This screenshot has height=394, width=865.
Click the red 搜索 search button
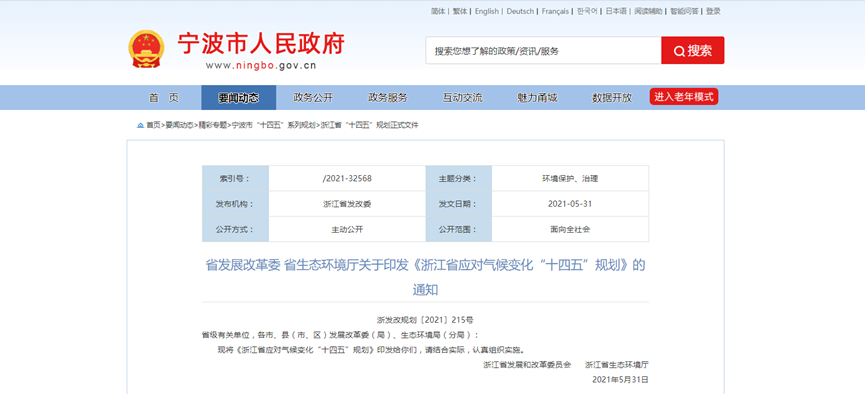692,51
